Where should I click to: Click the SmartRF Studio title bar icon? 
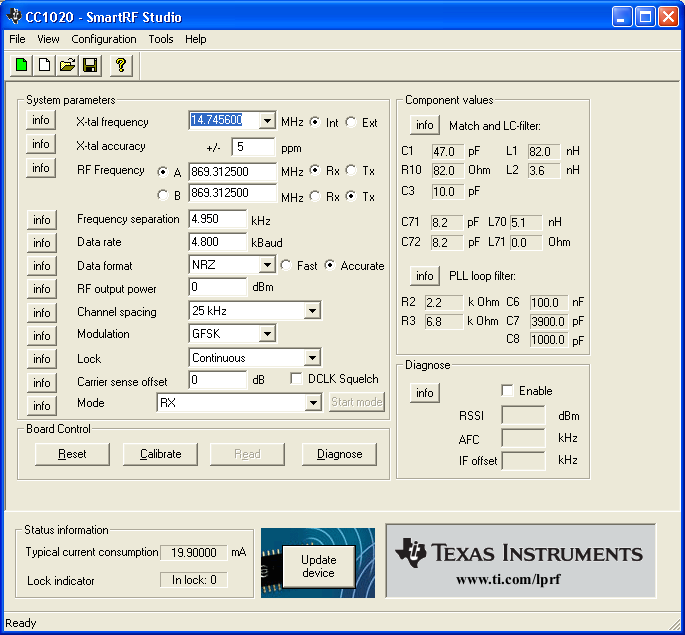tap(14, 17)
